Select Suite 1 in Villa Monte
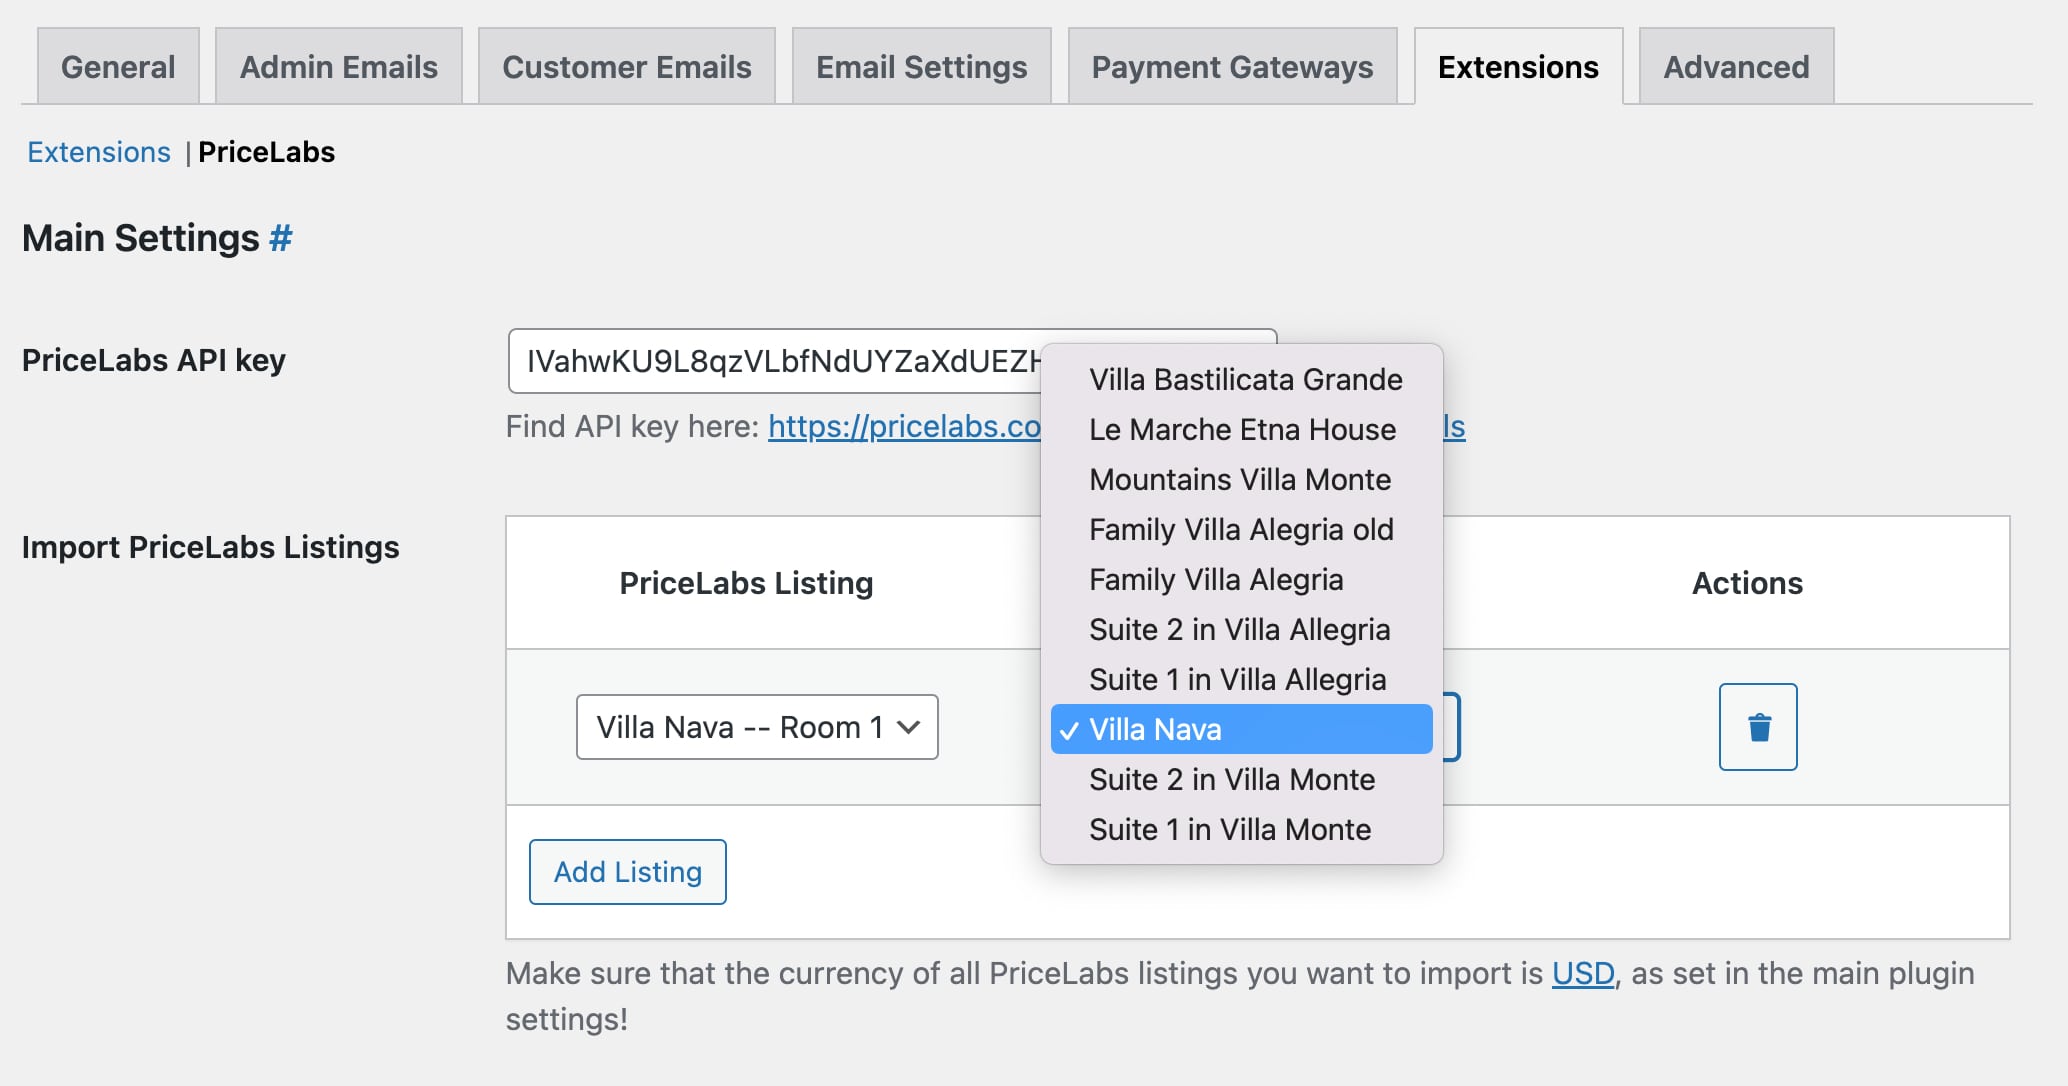 click(1232, 827)
